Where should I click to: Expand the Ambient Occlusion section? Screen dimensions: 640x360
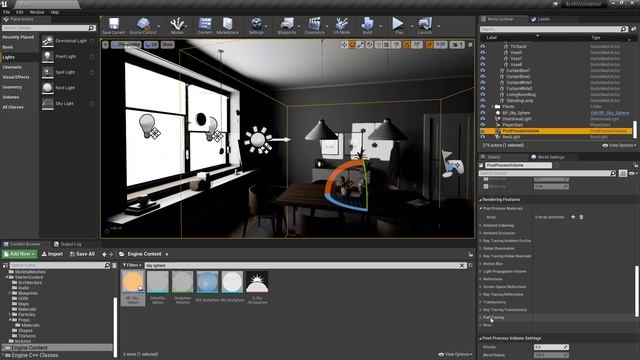pos(481,233)
